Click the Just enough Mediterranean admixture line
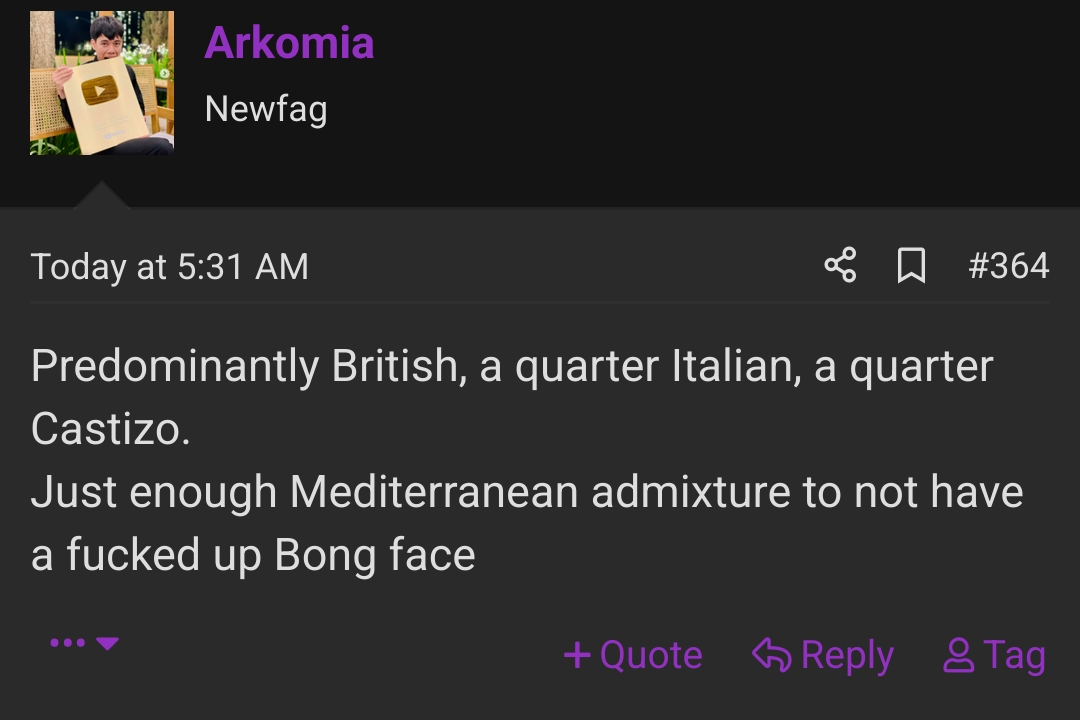The width and height of the screenshot is (1080, 720). [527, 492]
